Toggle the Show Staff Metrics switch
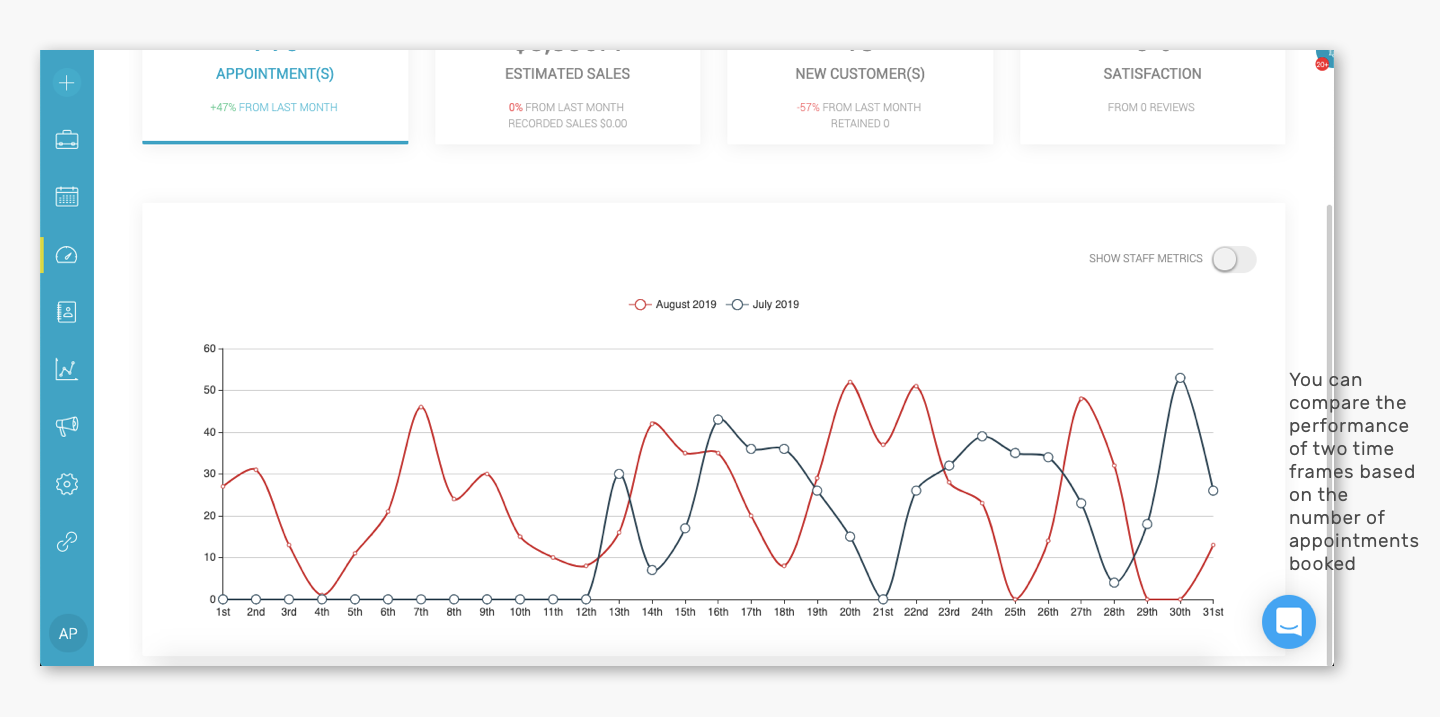 coord(1234,259)
